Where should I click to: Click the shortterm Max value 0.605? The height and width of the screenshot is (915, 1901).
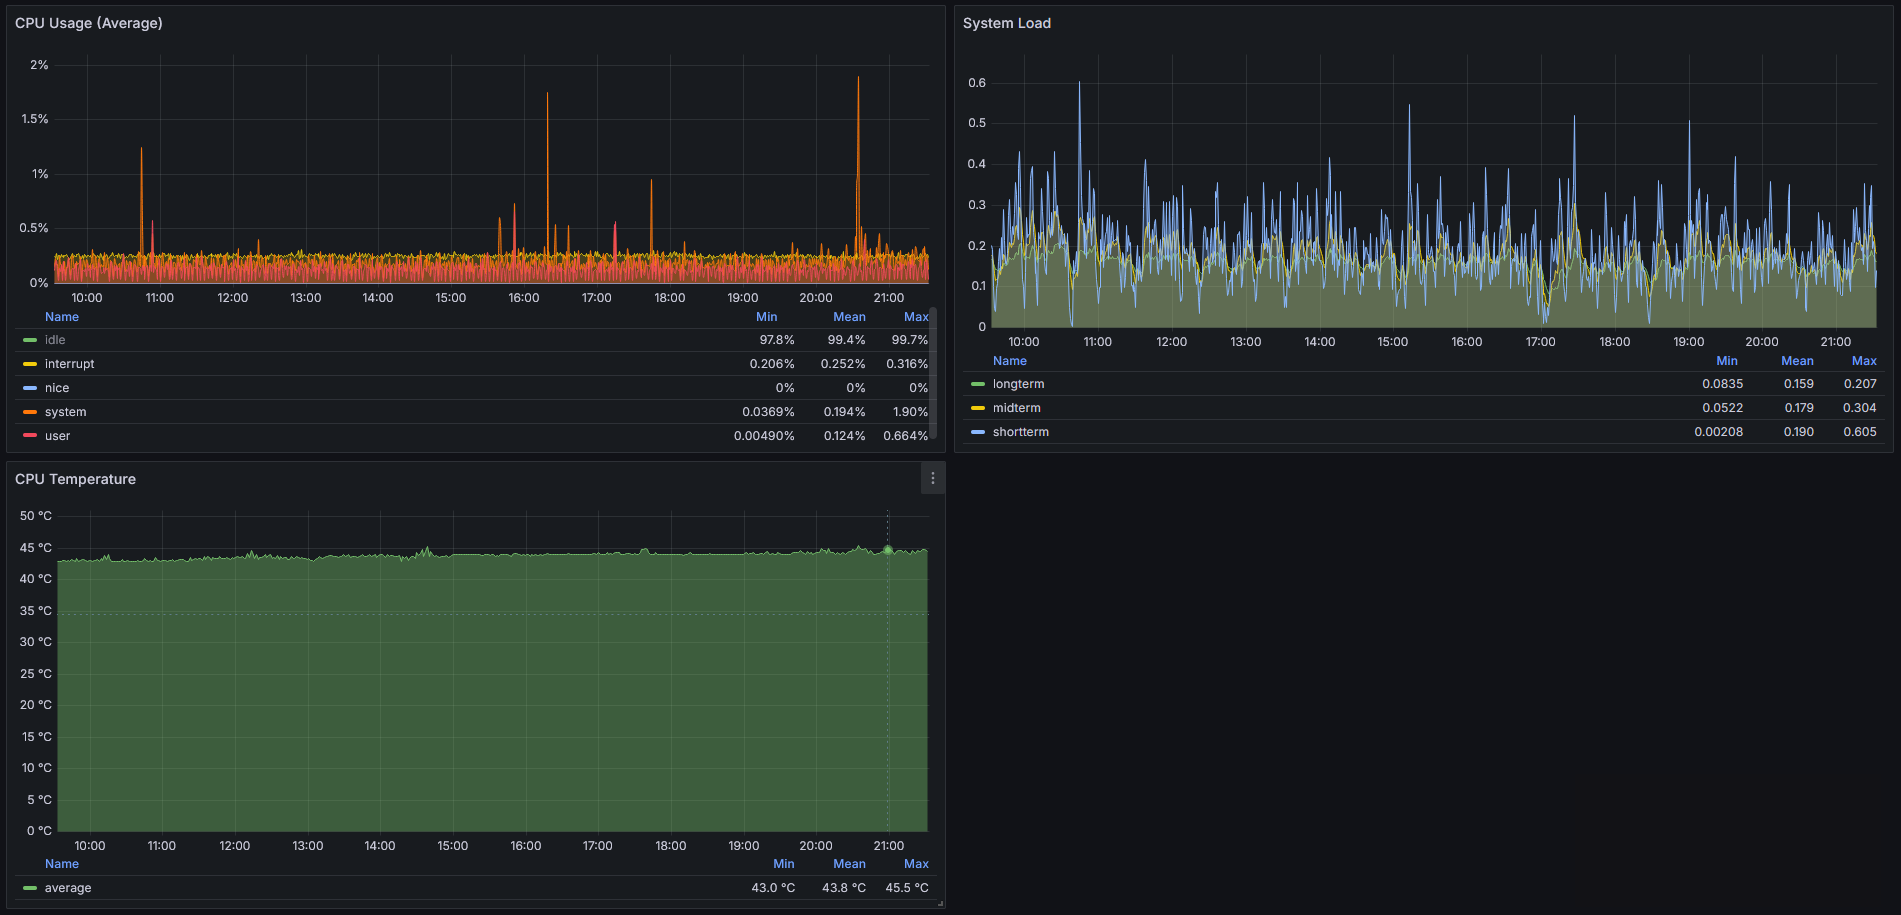coord(1860,432)
